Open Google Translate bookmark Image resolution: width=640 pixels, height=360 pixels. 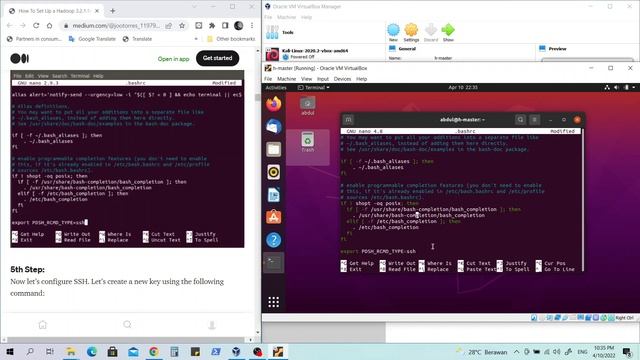(92, 39)
